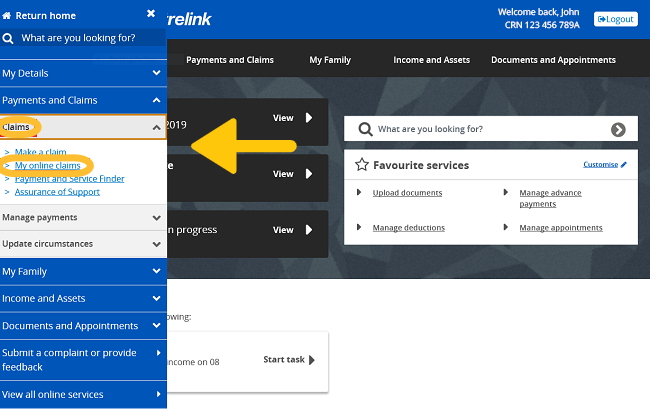Click the Logout button

pos(615,19)
